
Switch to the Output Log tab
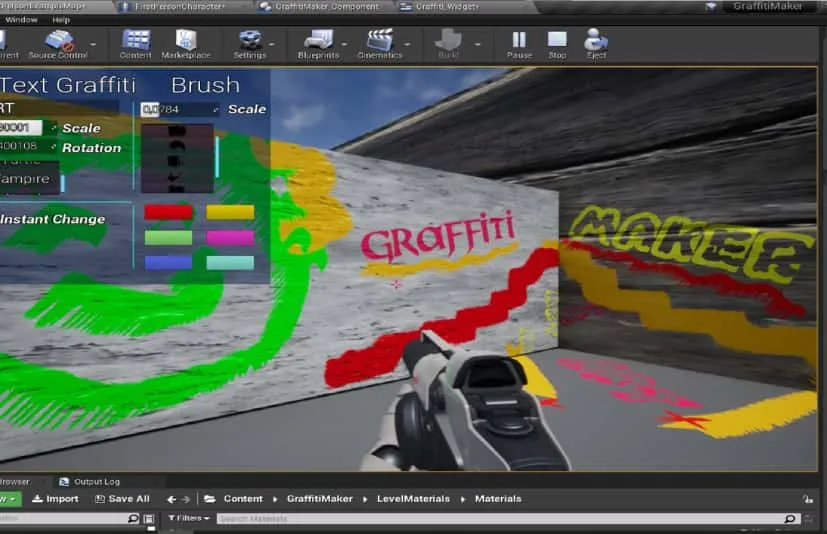(x=96, y=482)
